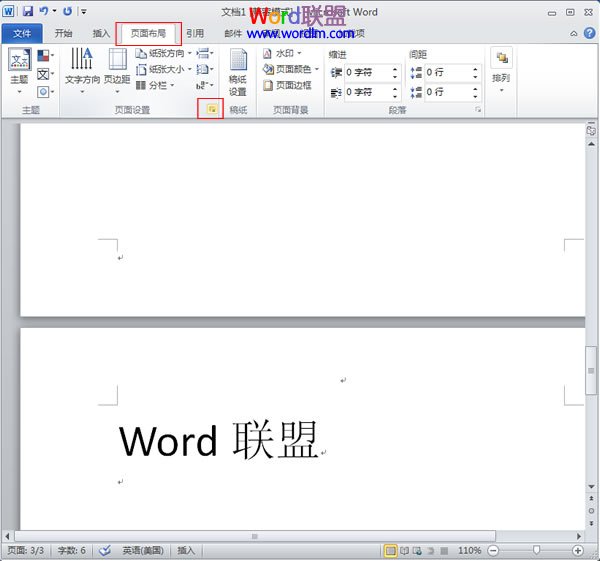Select the 页面布局 (Page Layout) tab

(x=148, y=34)
